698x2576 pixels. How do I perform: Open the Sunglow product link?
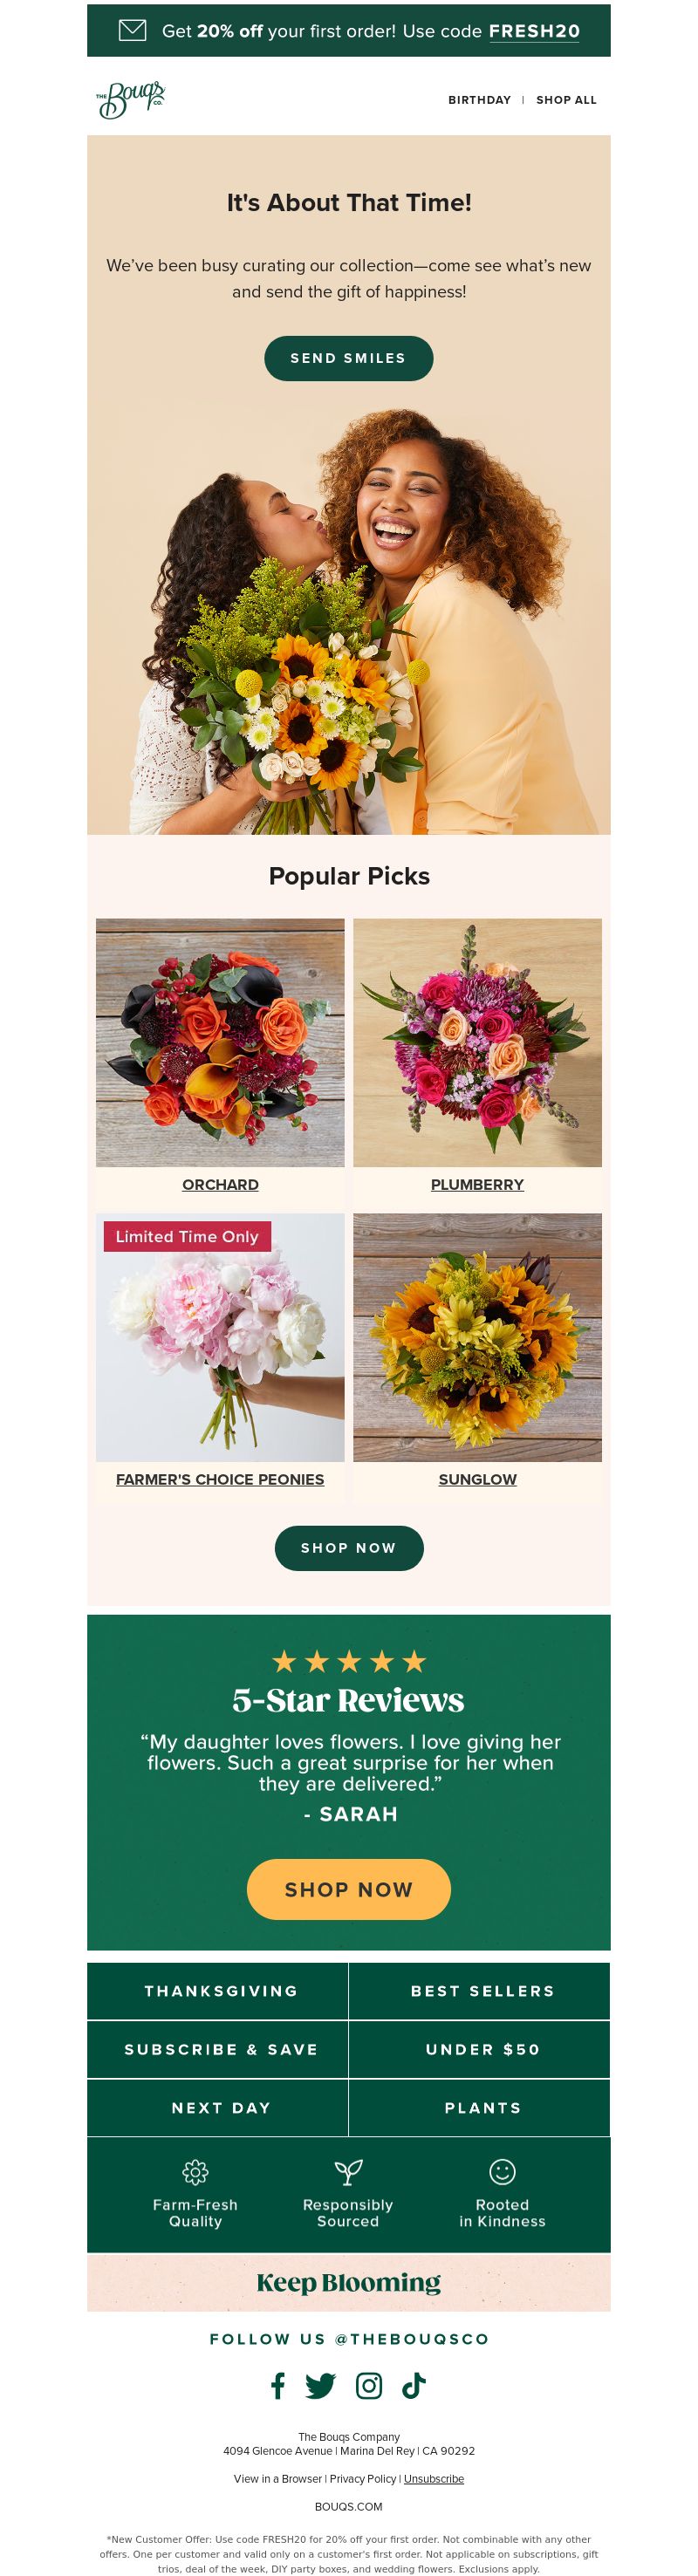pos(477,1479)
